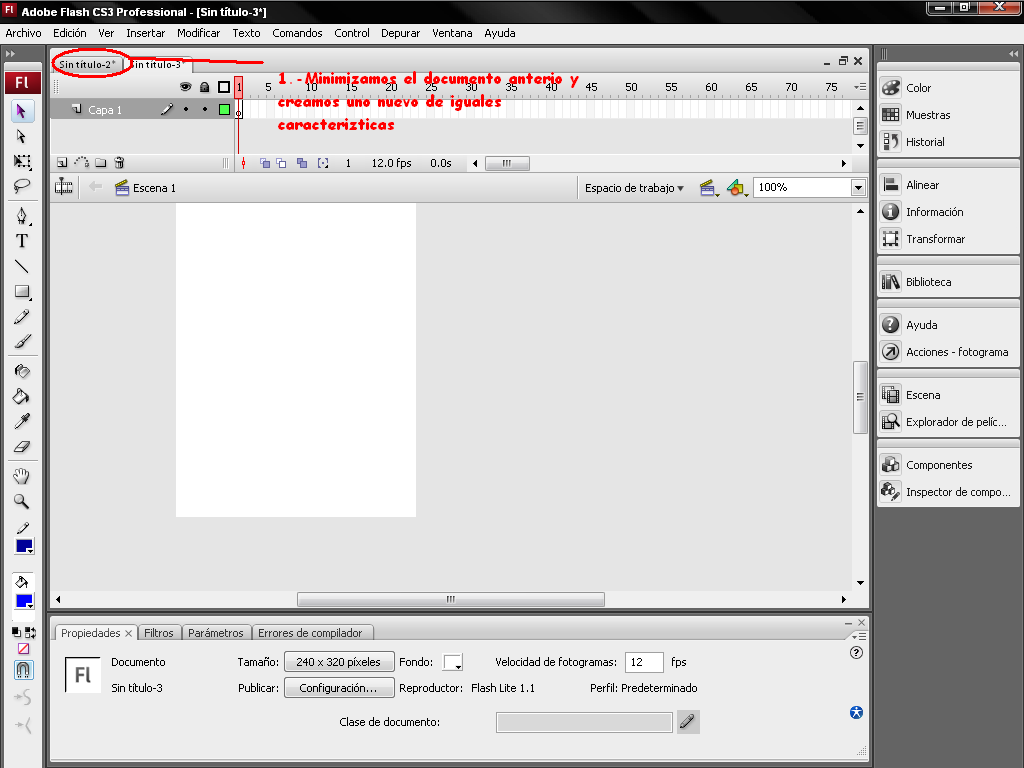Open the zoom 100% dropdown arrow
This screenshot has height=768, width=1024.
click(858, 188)
